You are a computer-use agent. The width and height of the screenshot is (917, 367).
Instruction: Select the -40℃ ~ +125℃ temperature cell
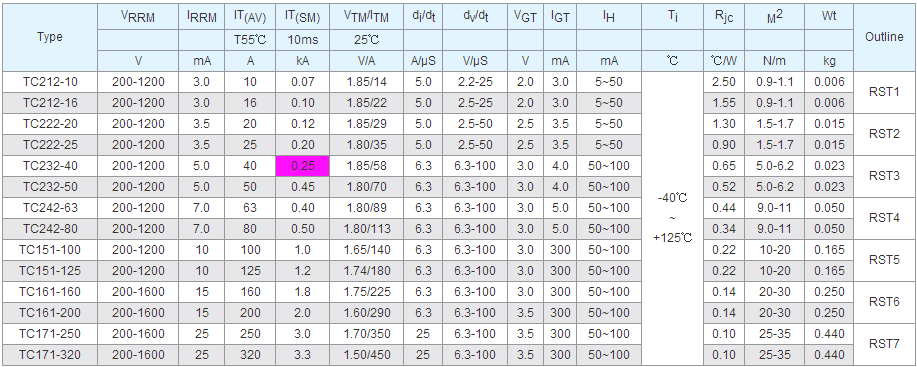(673, 218)
